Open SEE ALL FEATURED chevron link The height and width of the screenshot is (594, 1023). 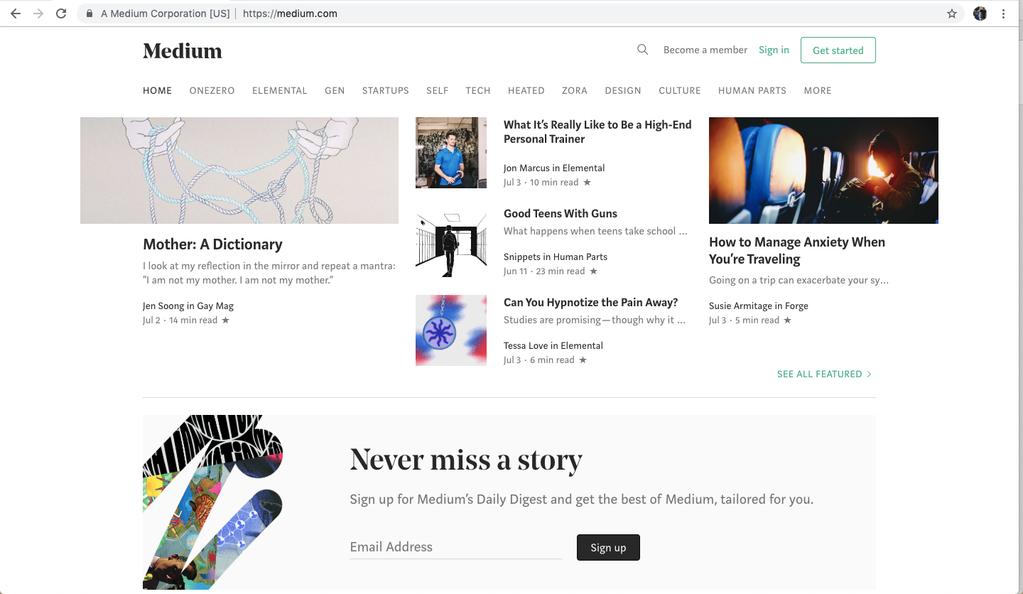coord(824,374)
